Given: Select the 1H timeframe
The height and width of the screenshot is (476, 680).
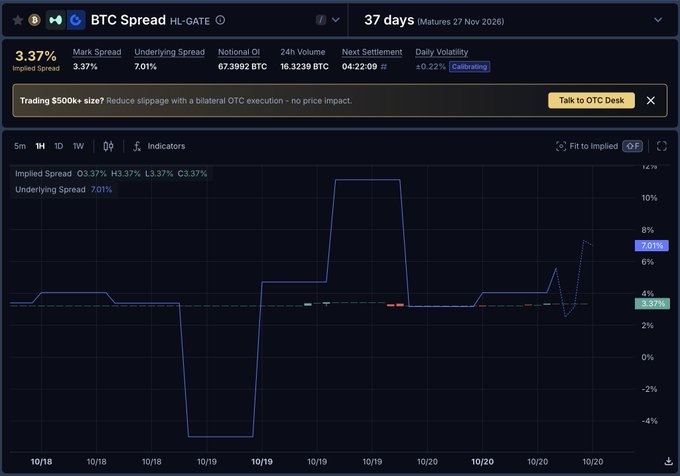Looking at the screenshot, I should pos(40,146).
